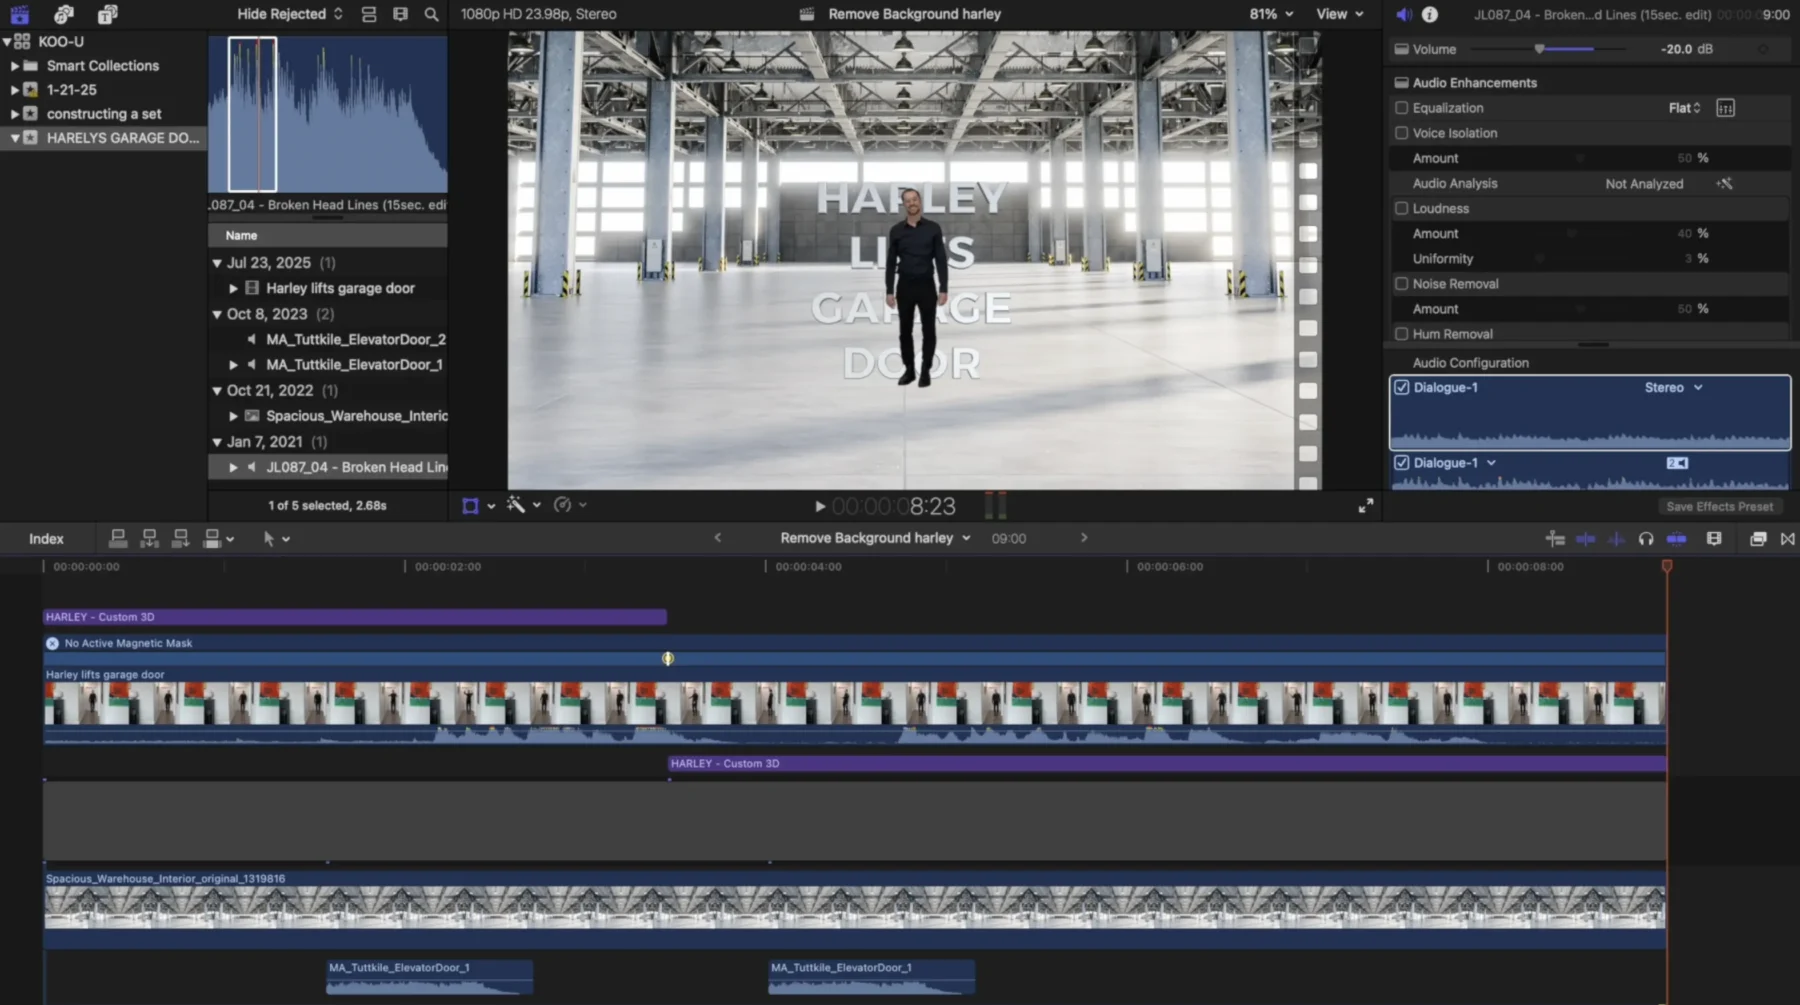
Task: Expand the Smart Collections folder
Action: (14, 66)
